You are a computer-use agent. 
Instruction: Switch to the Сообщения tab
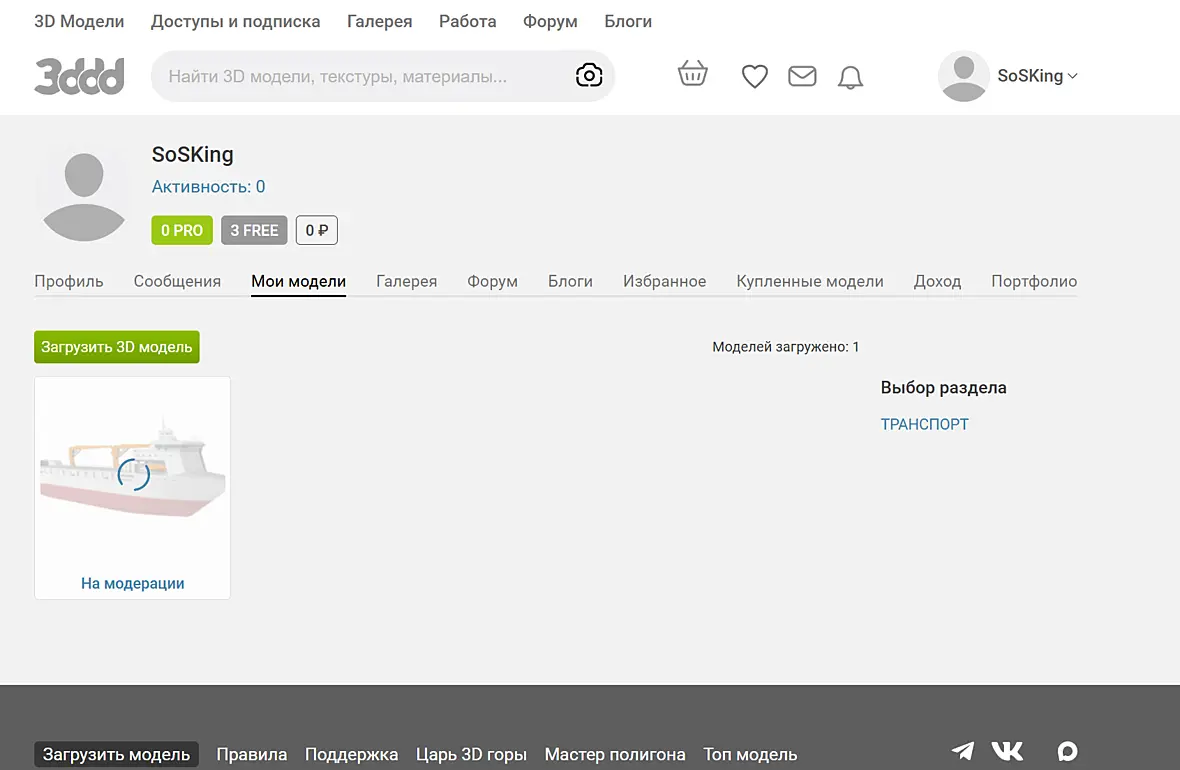(x=177, y=282)
